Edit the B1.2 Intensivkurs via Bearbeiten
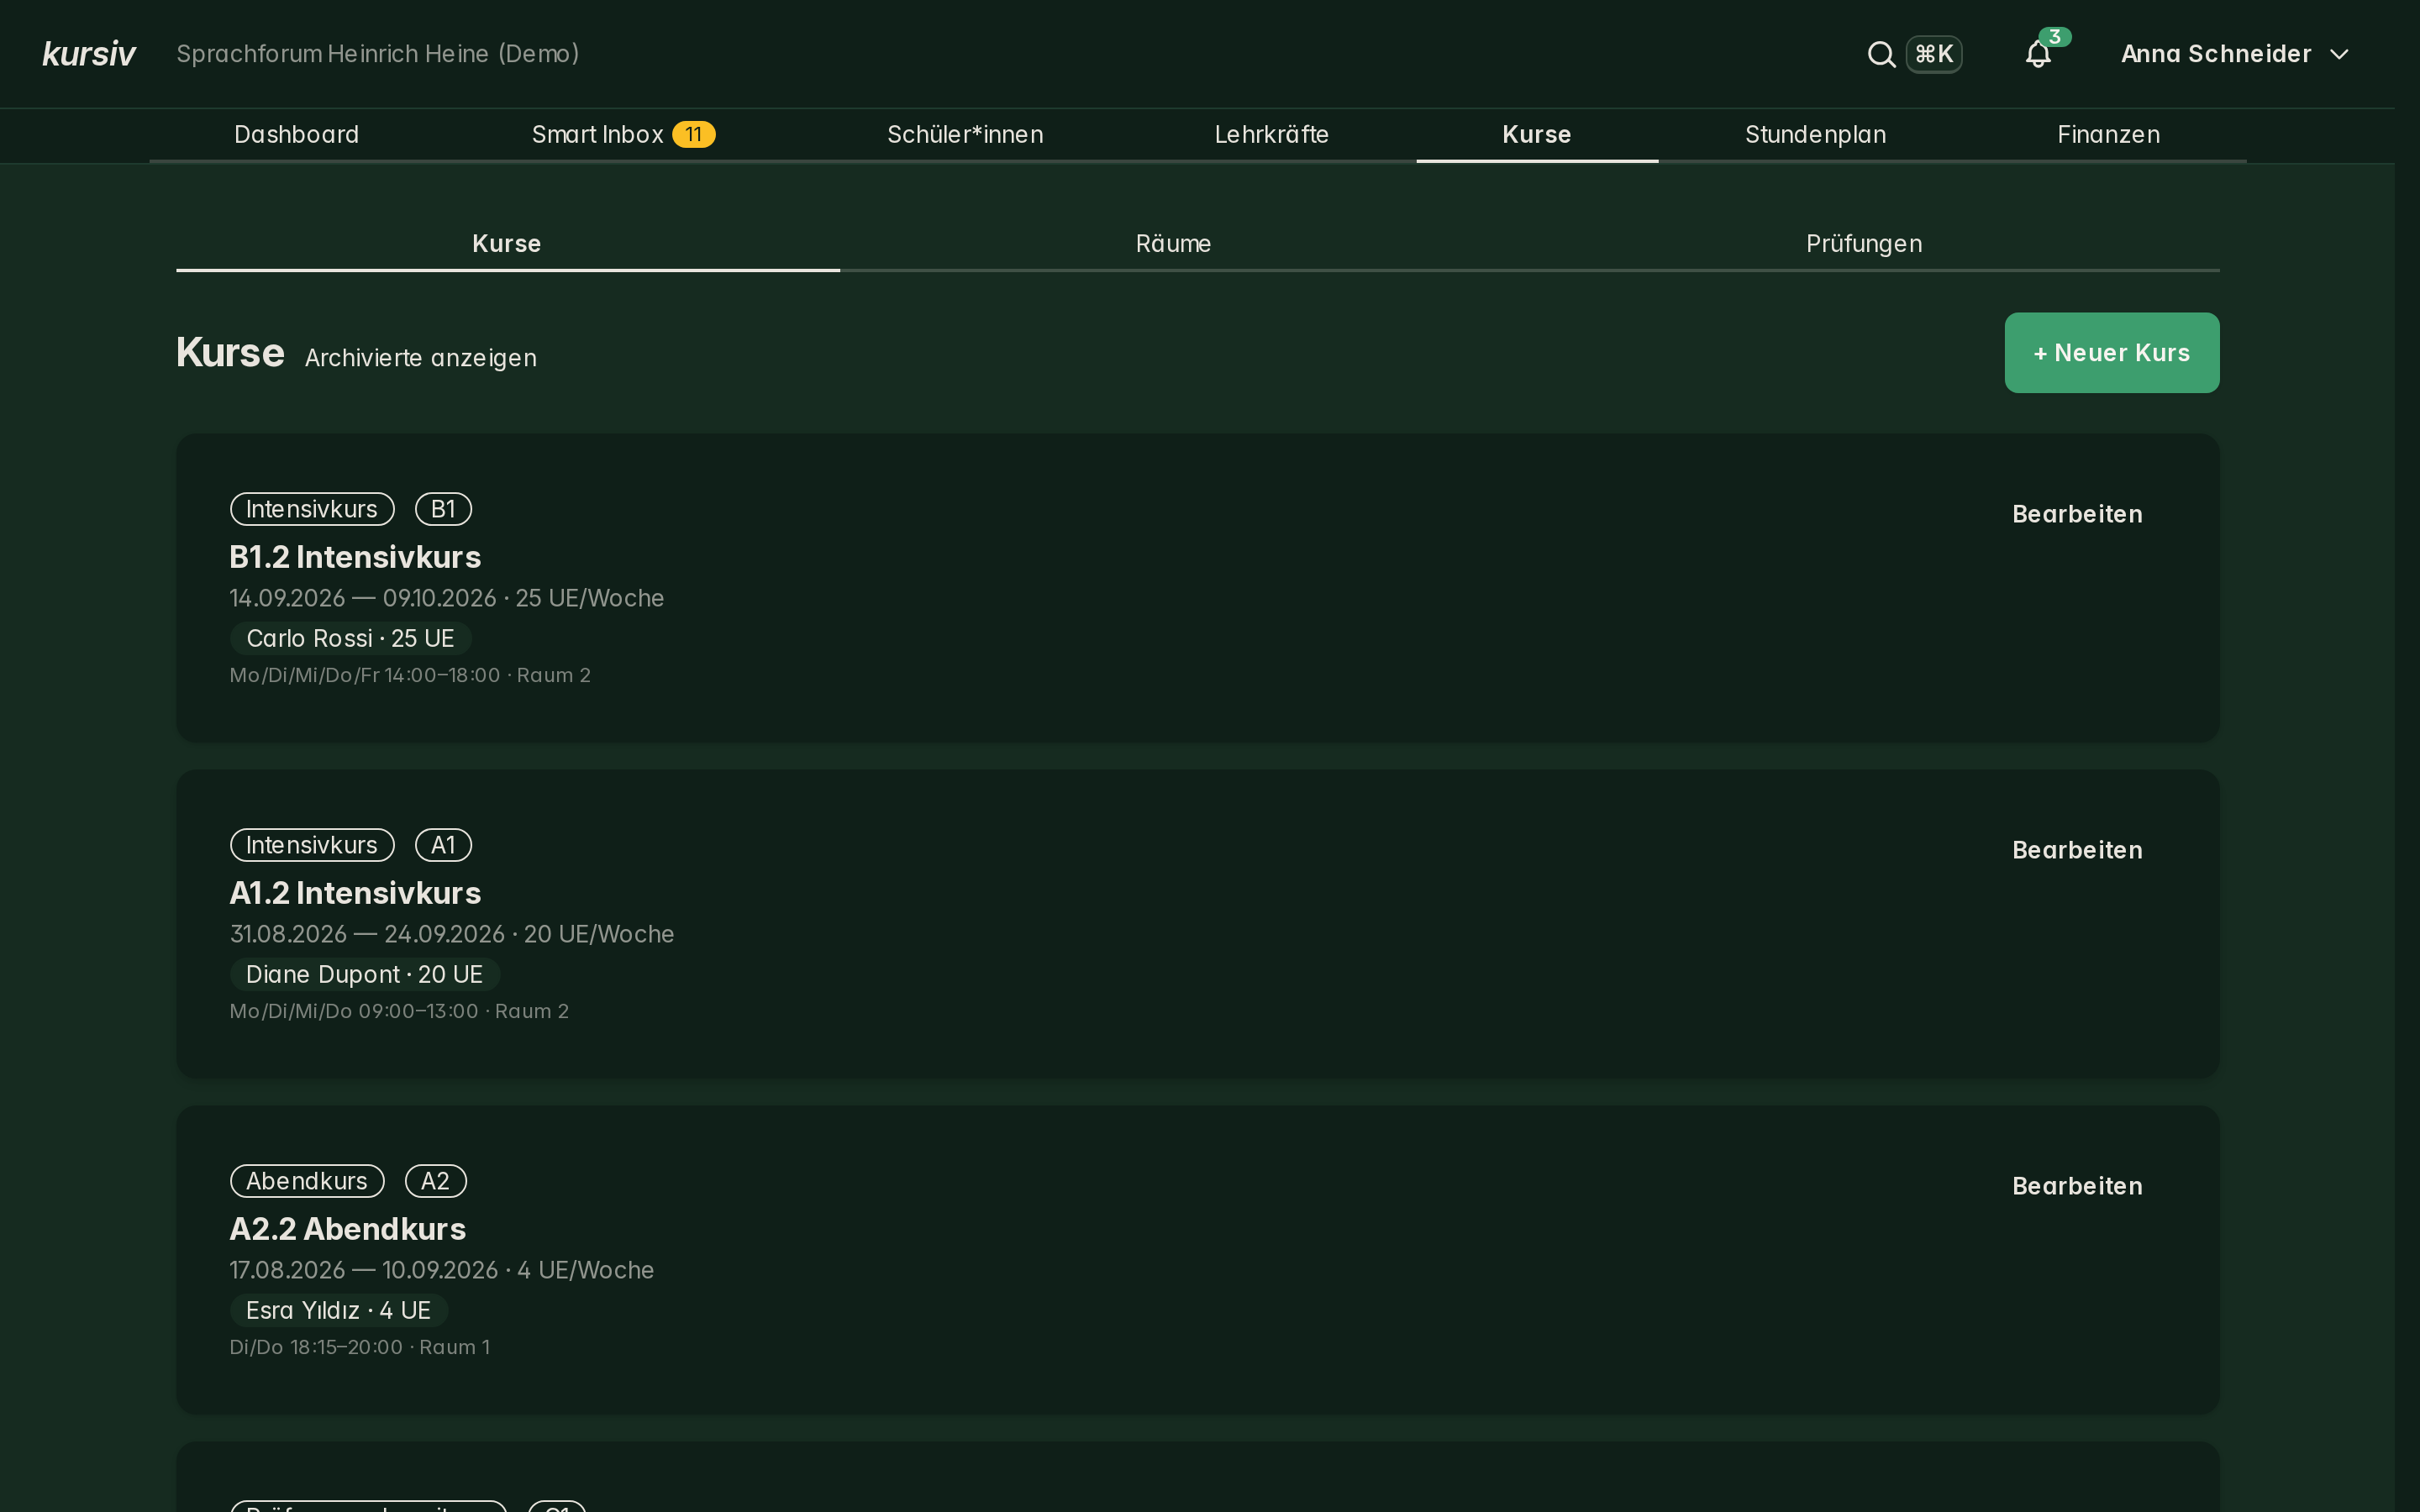 coord(2077,514)
